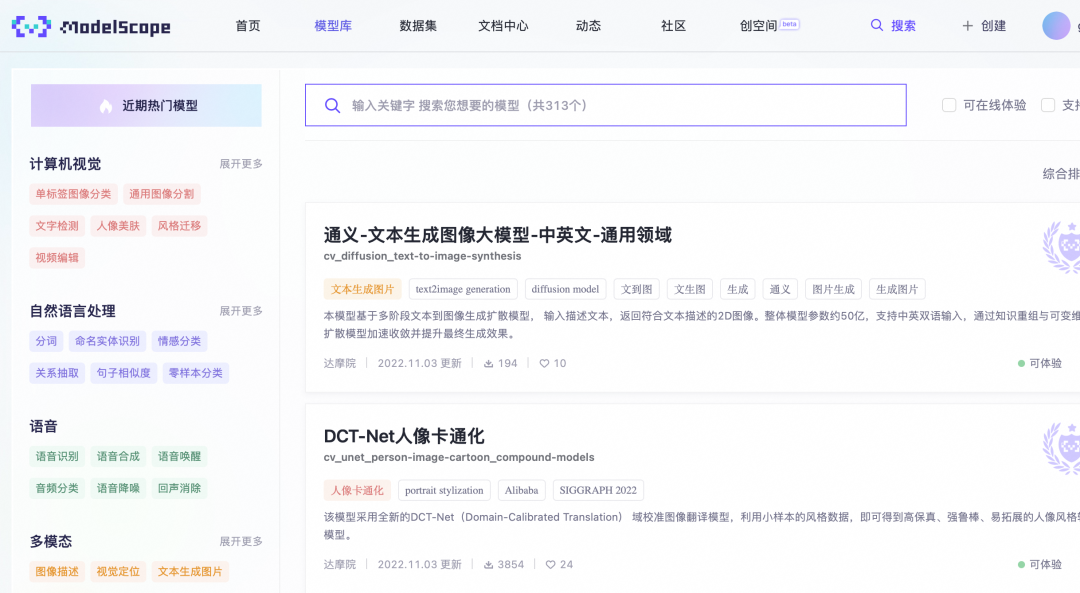1080x593 pixels.
Task: Click the cv_unet_person-image-cartoon_compound-models ID
Action: click(x=459, y=457)
